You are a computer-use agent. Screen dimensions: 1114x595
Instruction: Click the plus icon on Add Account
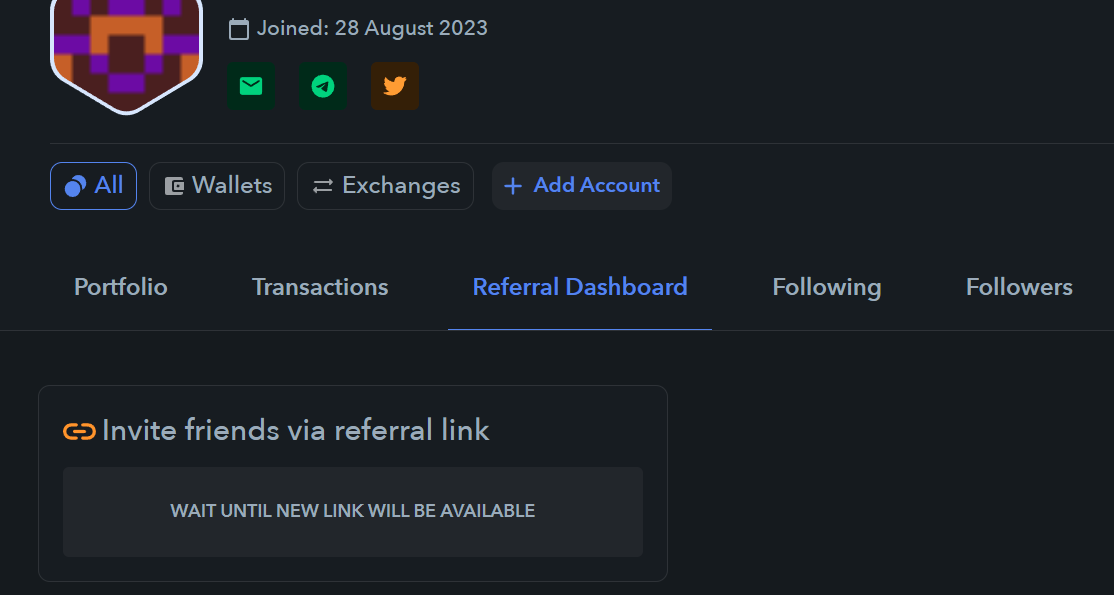(512, 186)
